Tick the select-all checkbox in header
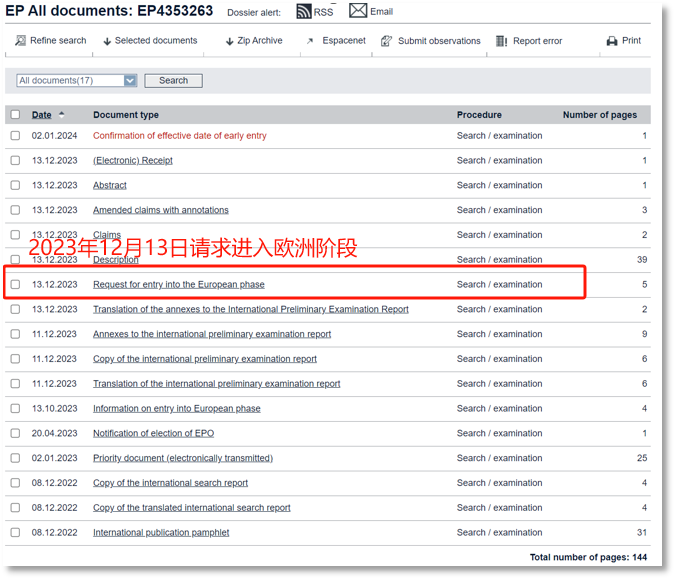The width and height of the screenshot is (674, 578). 15,114
